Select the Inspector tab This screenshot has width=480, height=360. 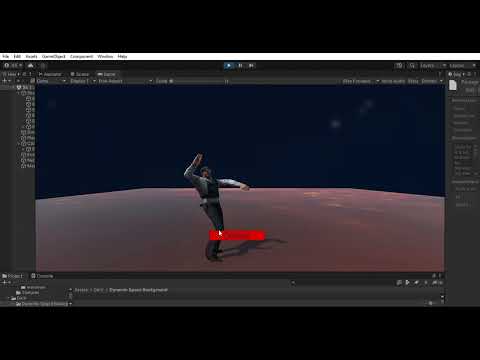click(x=457, y=74)
